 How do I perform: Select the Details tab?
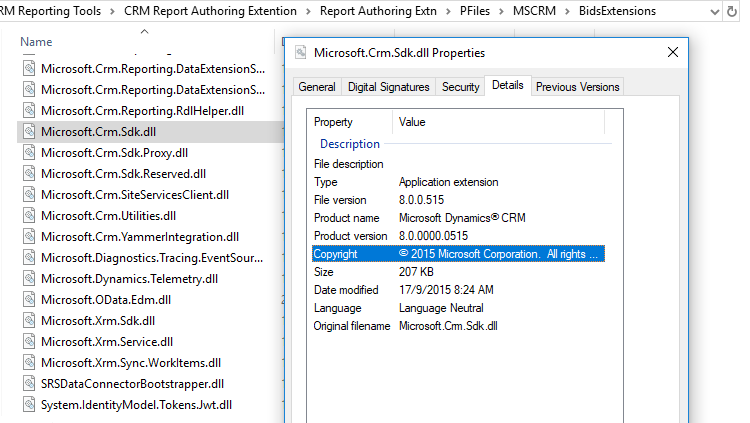pos(507,86)
